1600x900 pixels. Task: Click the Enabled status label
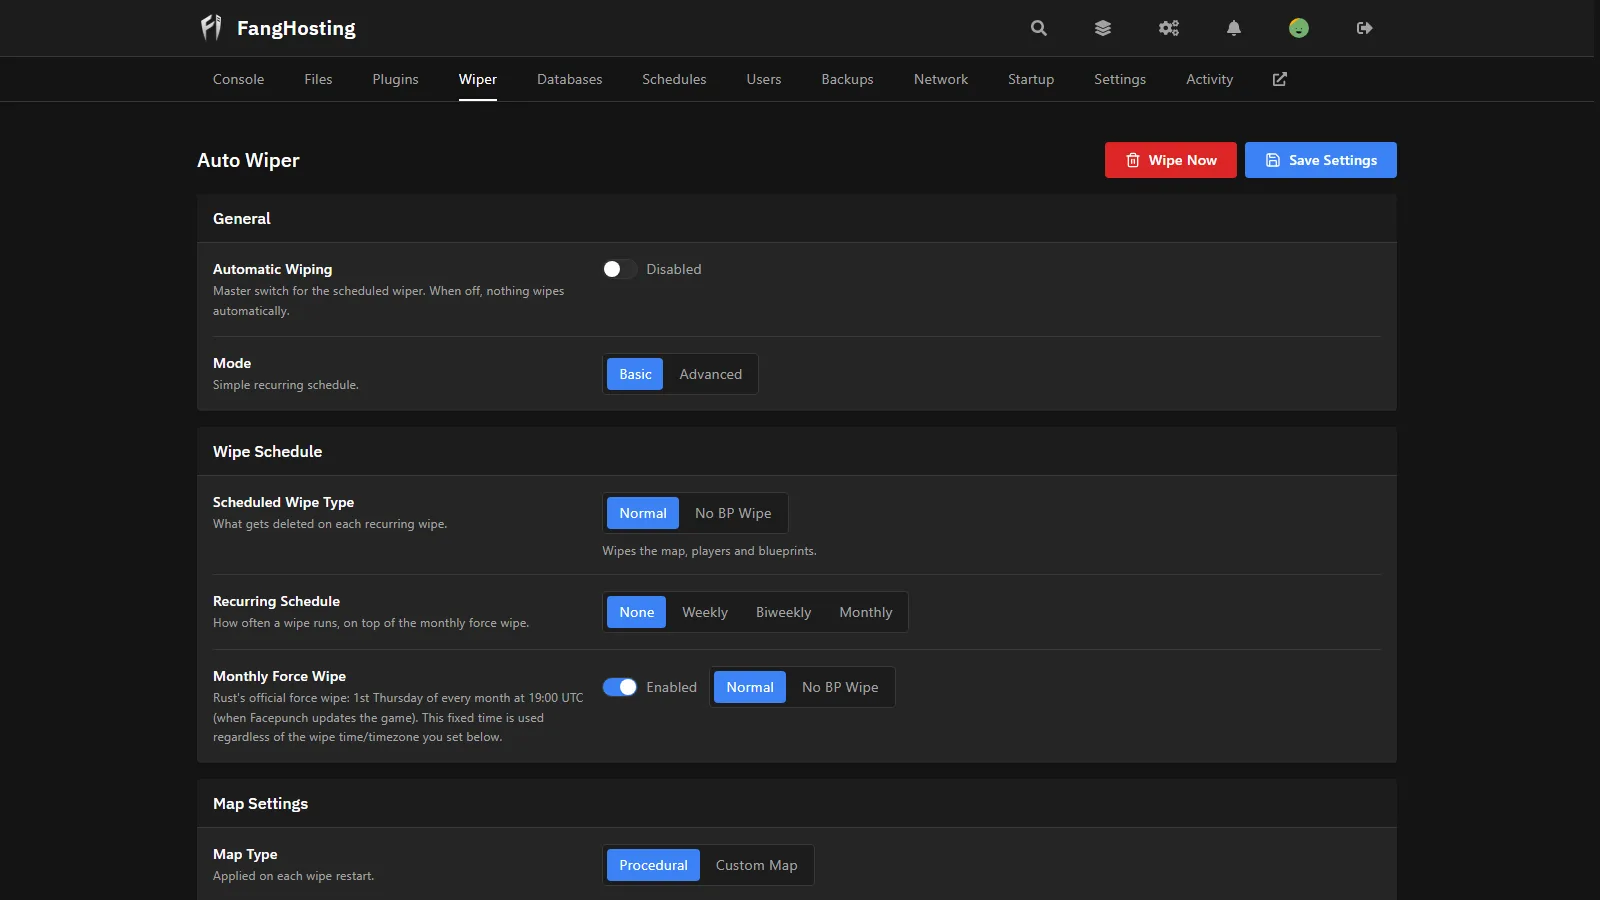(671, 687)
